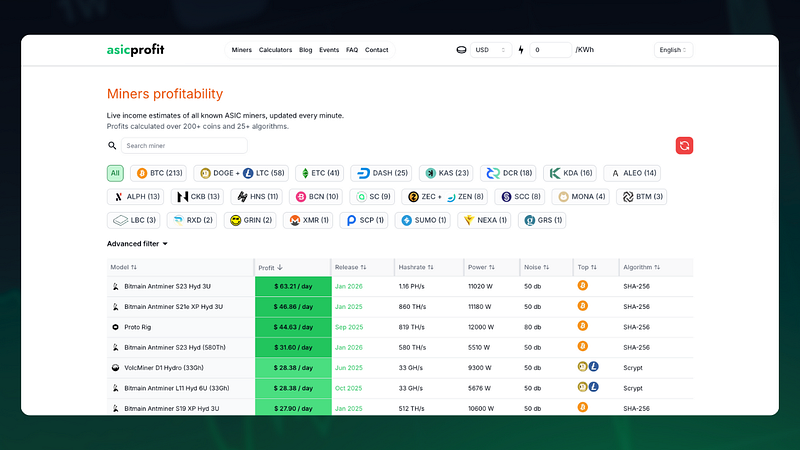The width and height of the screenshot is (800, 450).
Task: Click the $ 28.38 / day VolcMiner cell
Action: [293, 368]
